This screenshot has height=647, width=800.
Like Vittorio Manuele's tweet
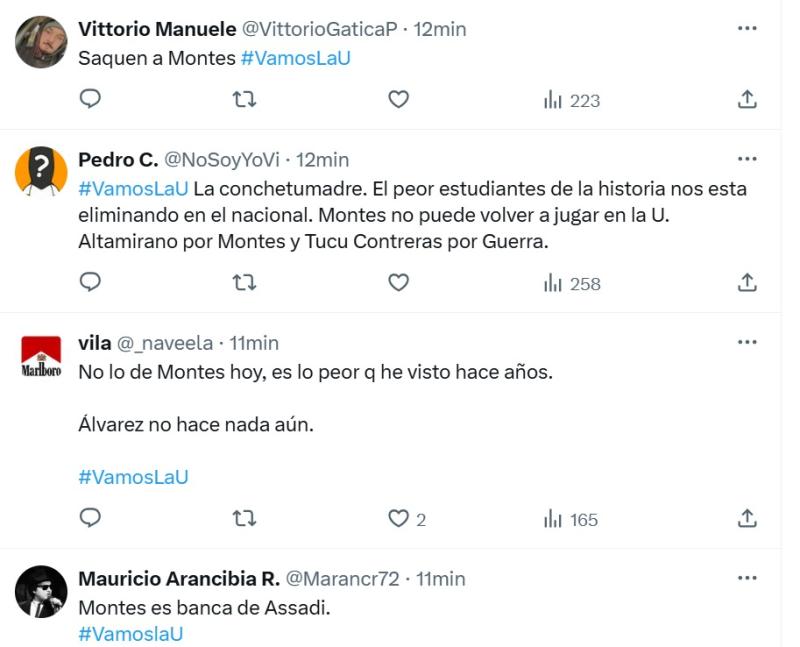coord(400,100)
